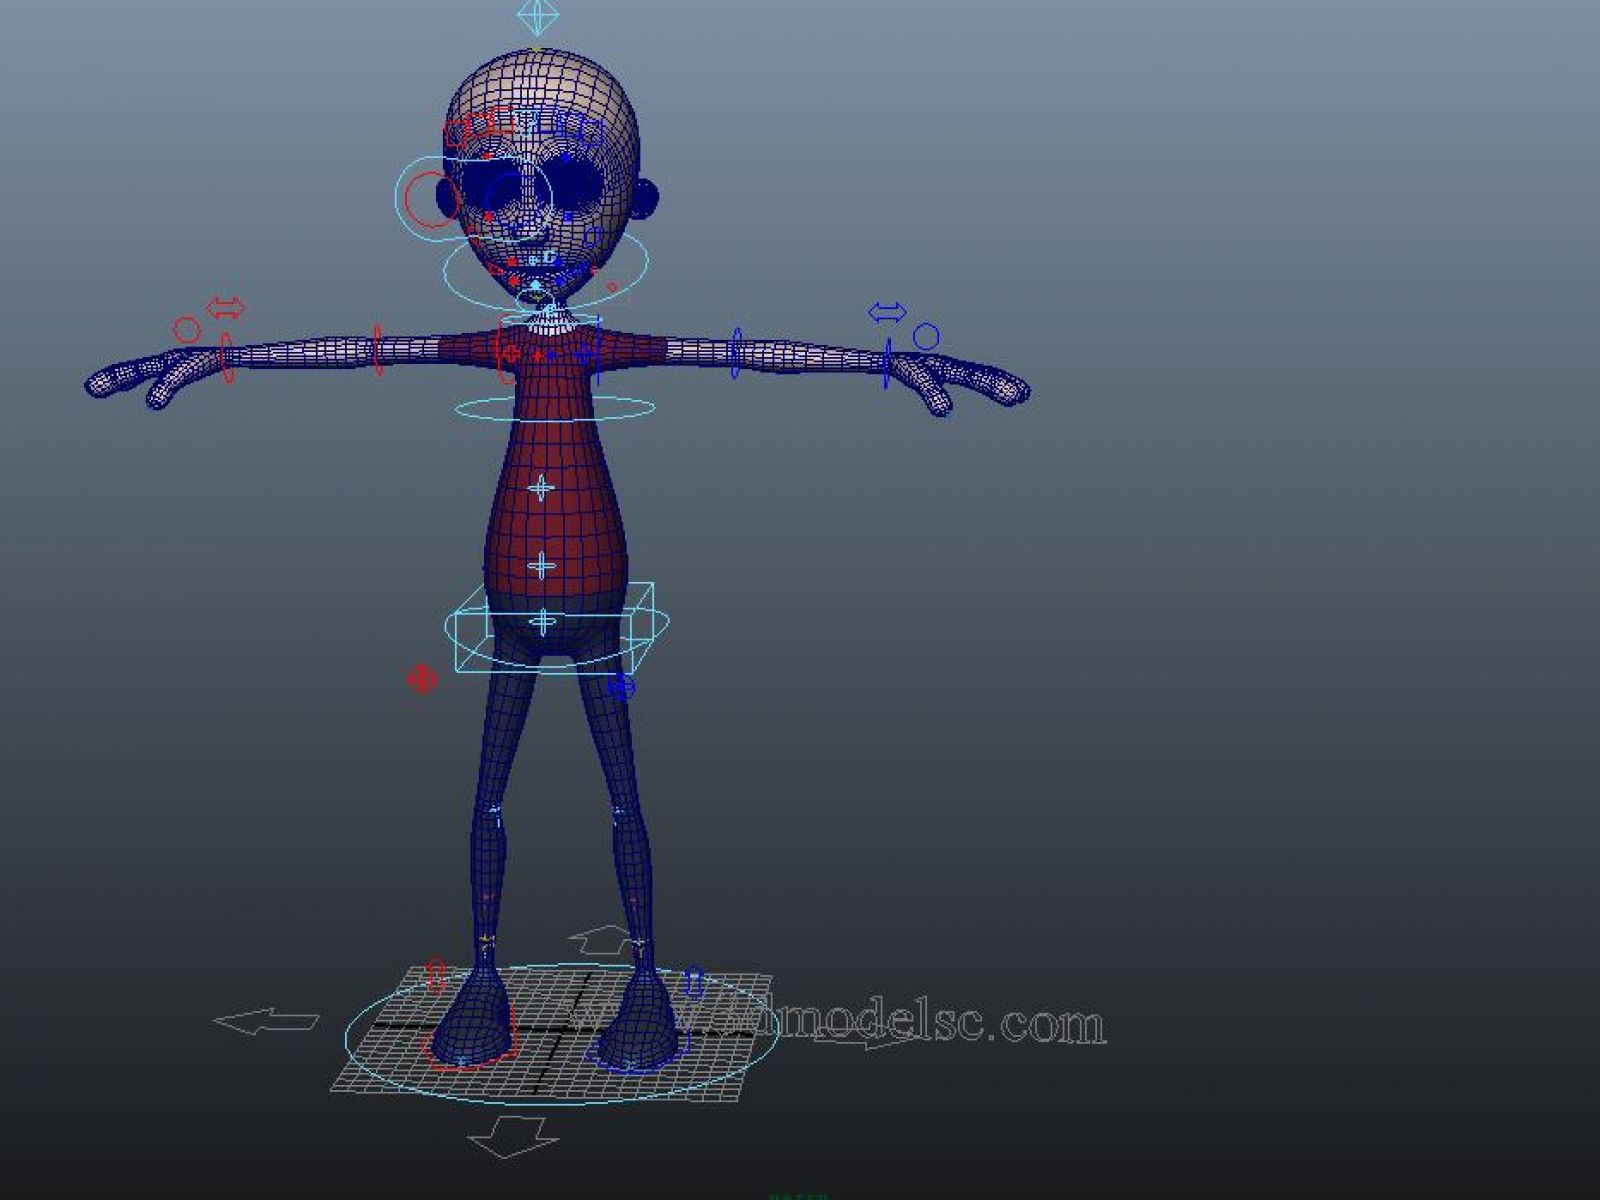Select the upper spine cross control
1600x1200 pixels.
pos(541,489)
